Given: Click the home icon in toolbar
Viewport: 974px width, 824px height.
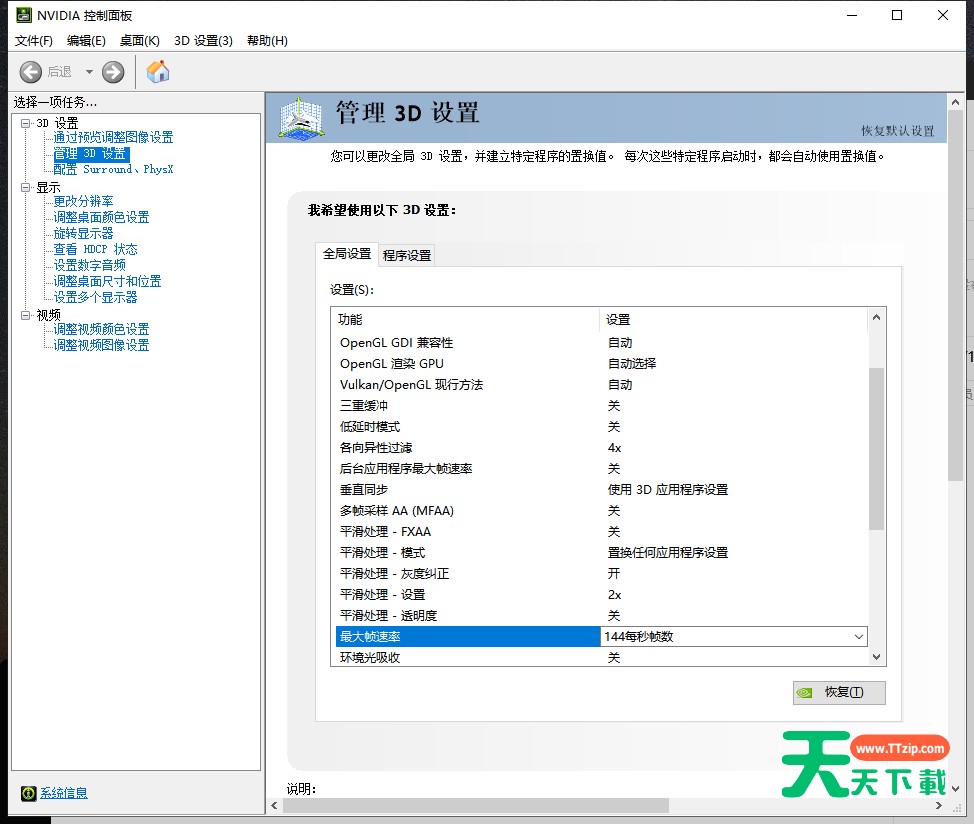Looking at the screenshot, I should pos(158,72).
